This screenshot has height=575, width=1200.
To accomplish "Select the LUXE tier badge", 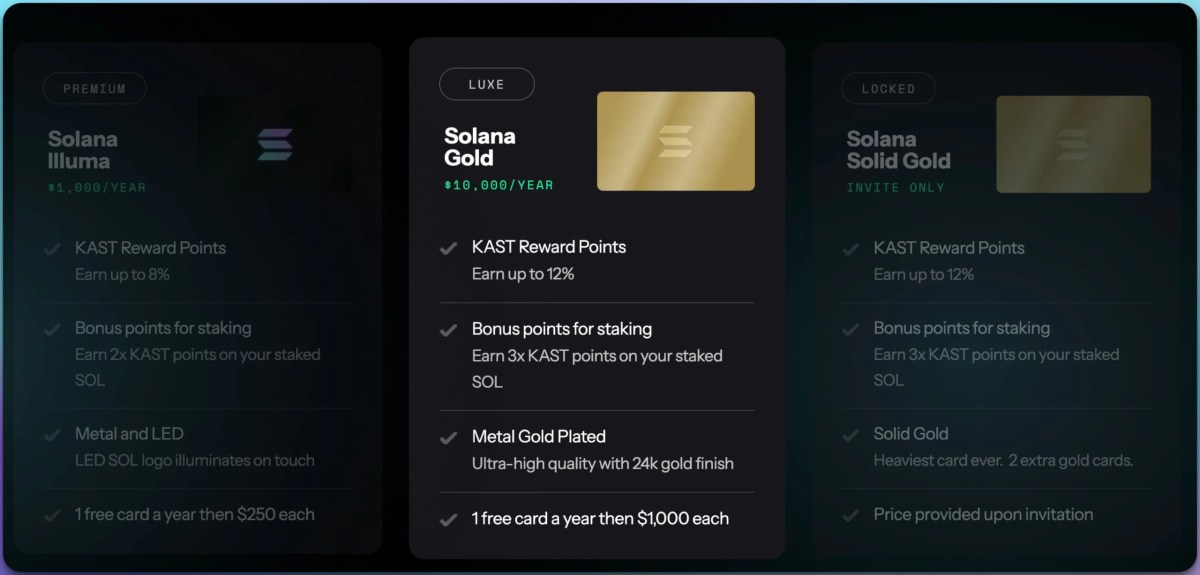I will [487, 85].
